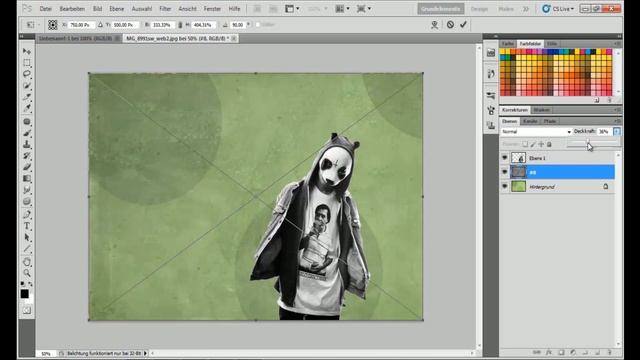The height and width of the screenshot is (360, 640).
Task: Select the Path Selection tool
Action: (27, 238)
